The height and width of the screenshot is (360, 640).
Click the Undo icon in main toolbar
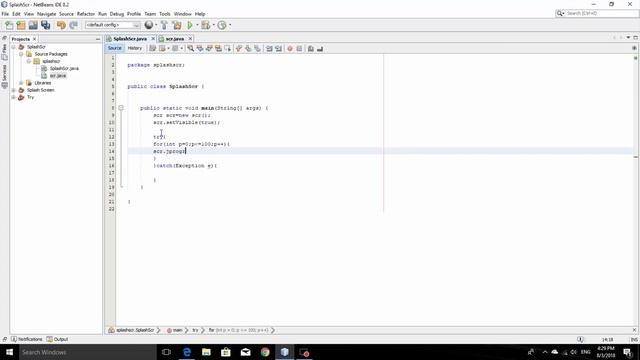(61, 25)
